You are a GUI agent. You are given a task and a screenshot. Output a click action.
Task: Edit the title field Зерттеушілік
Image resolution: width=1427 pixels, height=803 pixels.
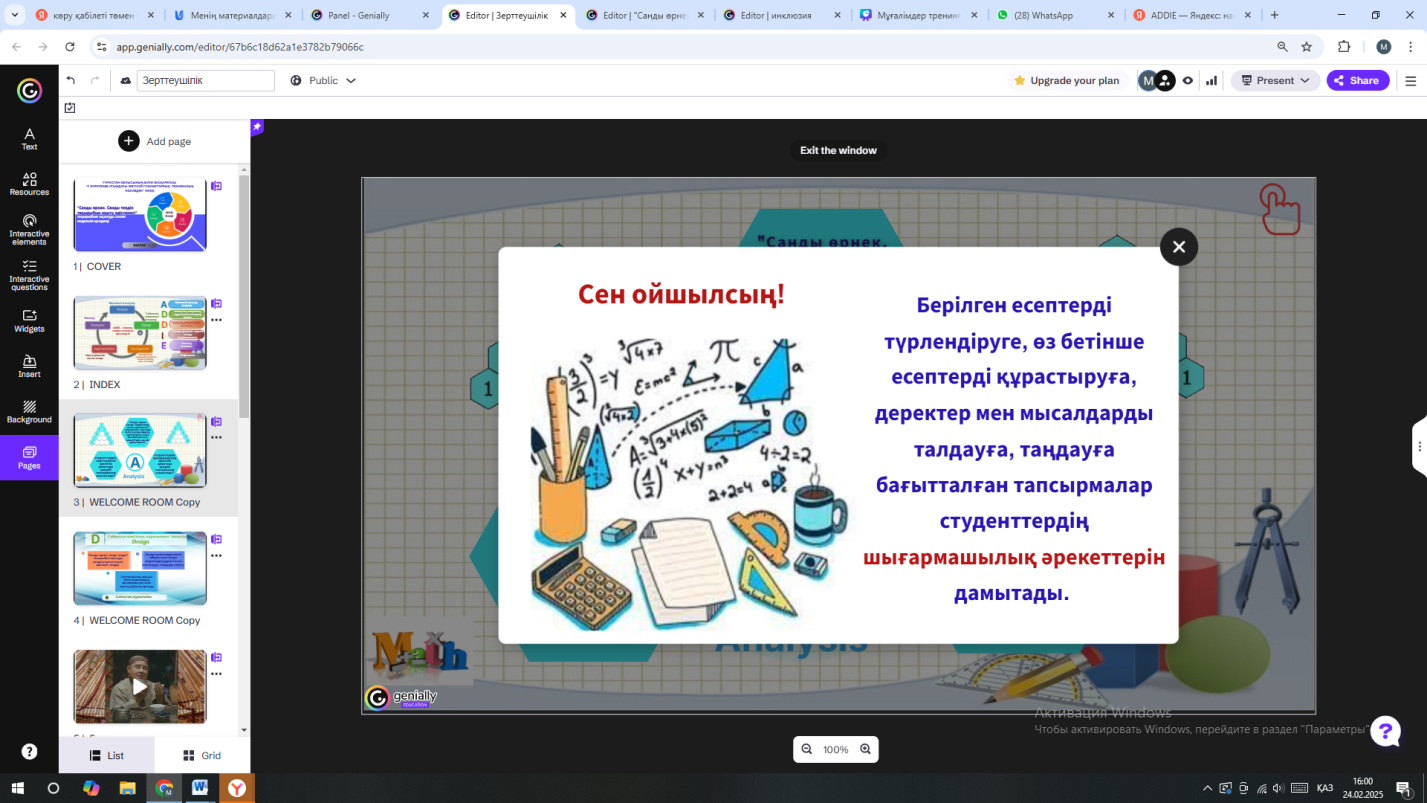pyautogui.click(x=205, y=80)
